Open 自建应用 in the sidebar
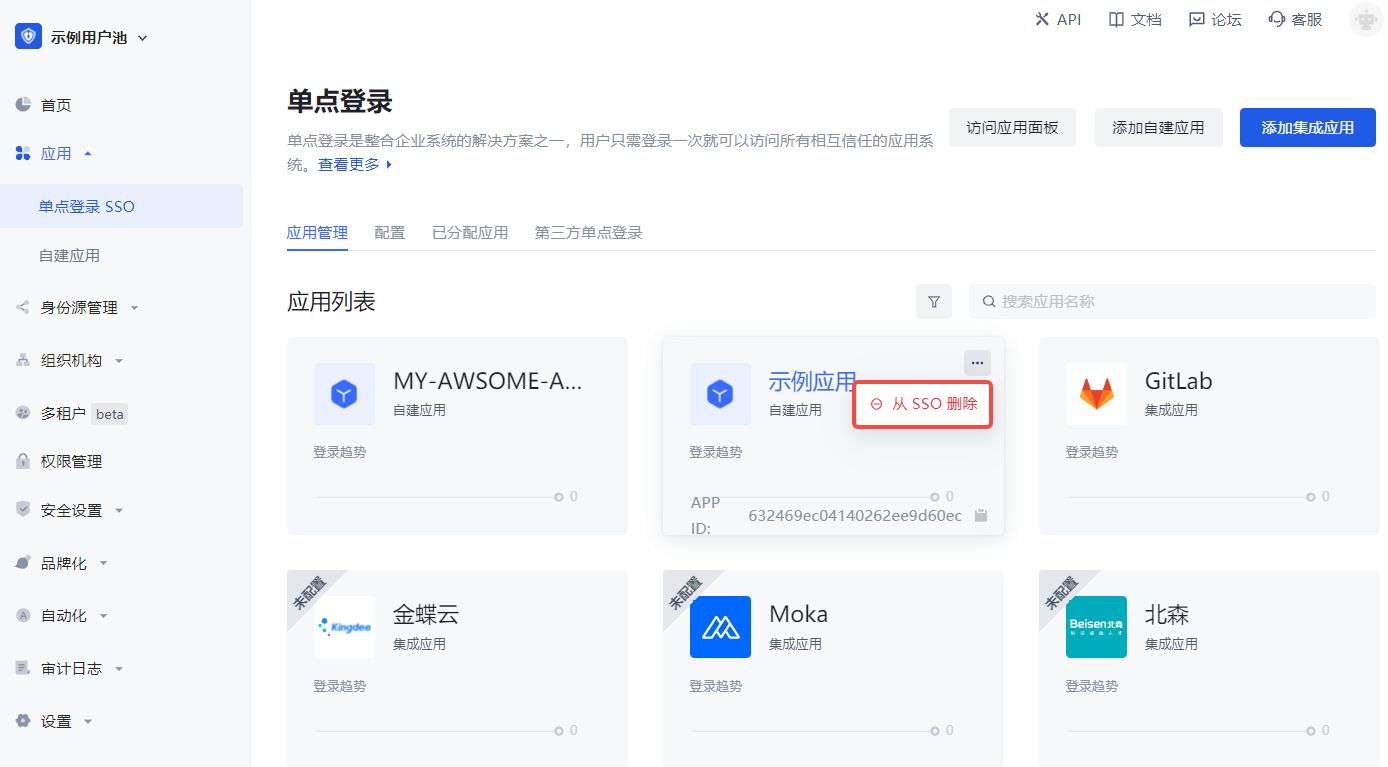The height and width of the screenshot is (767, 1388). coord(69,255)
